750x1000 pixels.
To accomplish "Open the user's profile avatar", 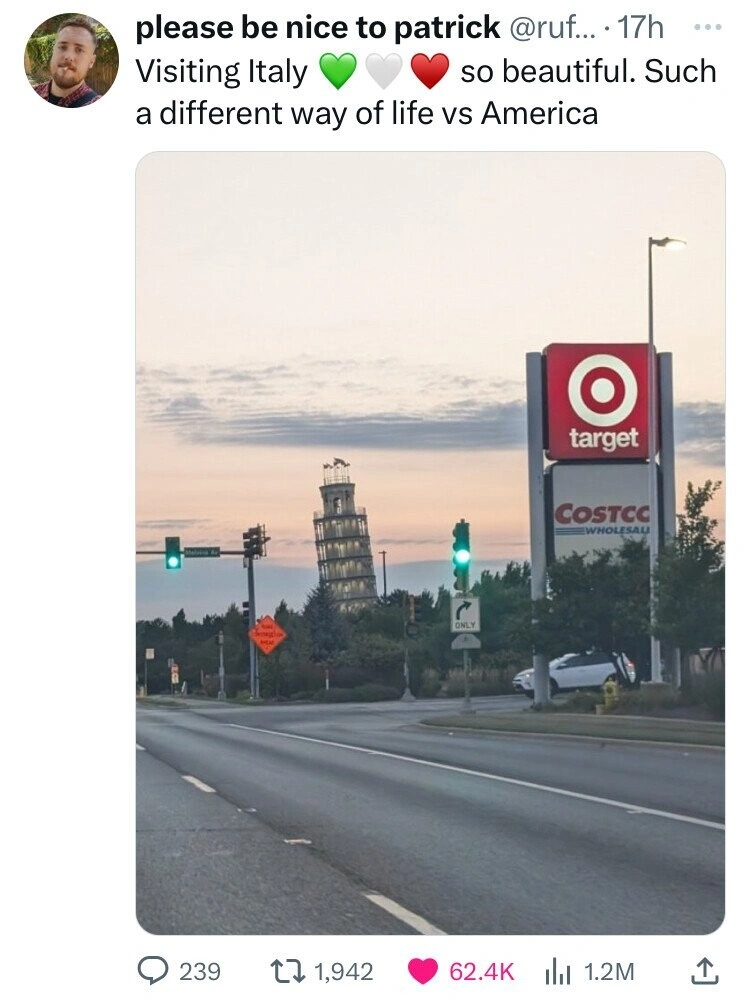I will [71, 60].
